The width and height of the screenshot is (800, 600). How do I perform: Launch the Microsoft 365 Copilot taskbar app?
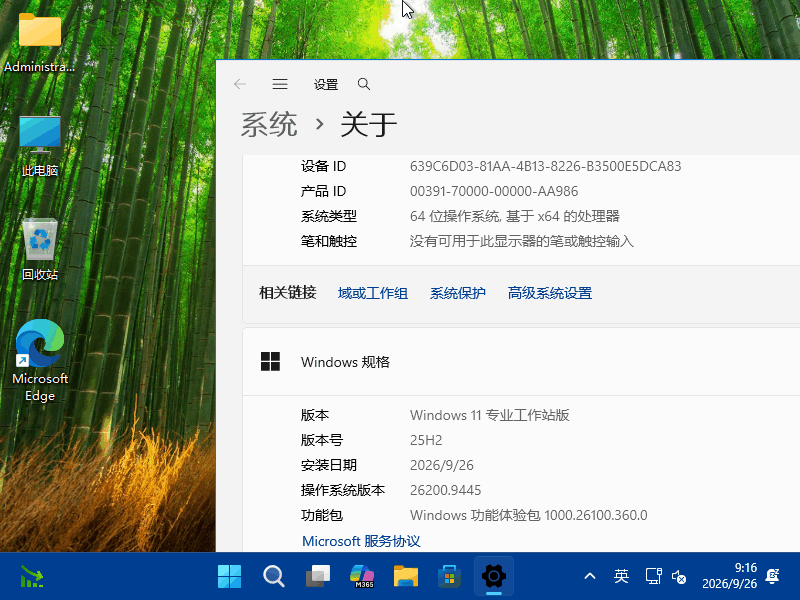tap(362, 577)
